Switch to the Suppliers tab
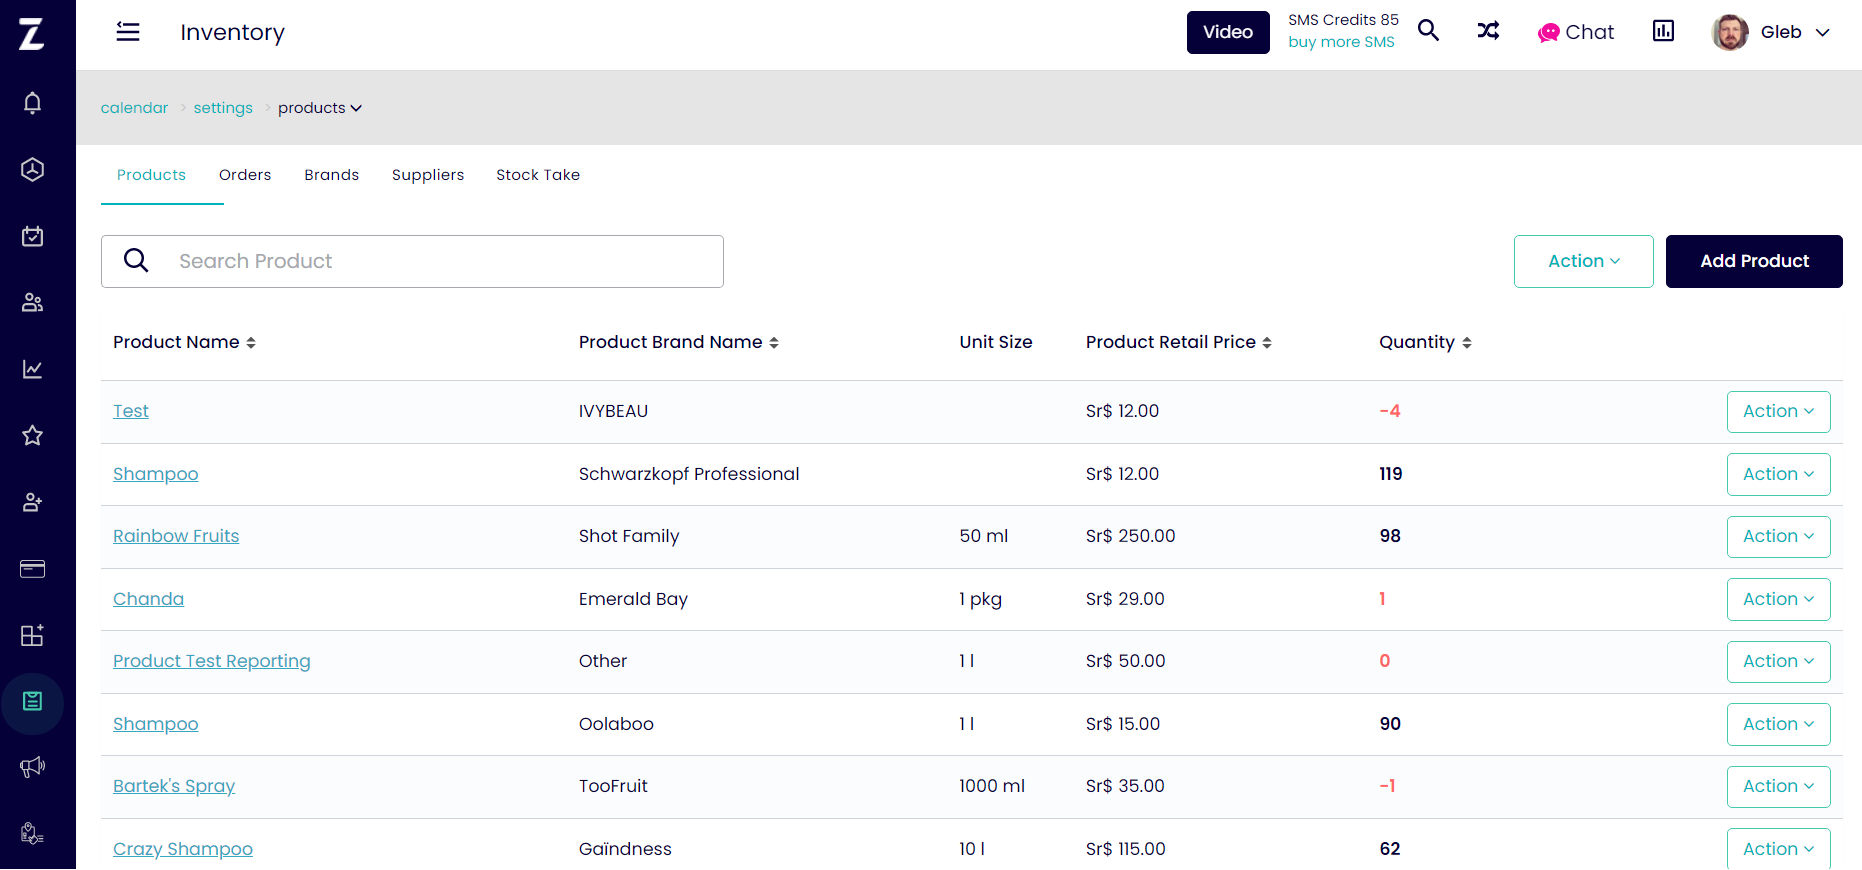 (x=428, y=175)
